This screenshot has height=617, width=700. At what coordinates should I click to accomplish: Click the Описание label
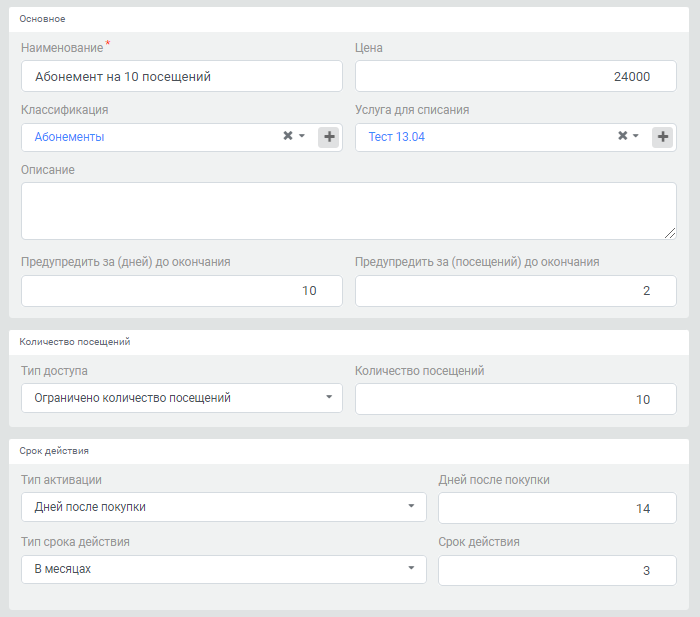point(48,170)
